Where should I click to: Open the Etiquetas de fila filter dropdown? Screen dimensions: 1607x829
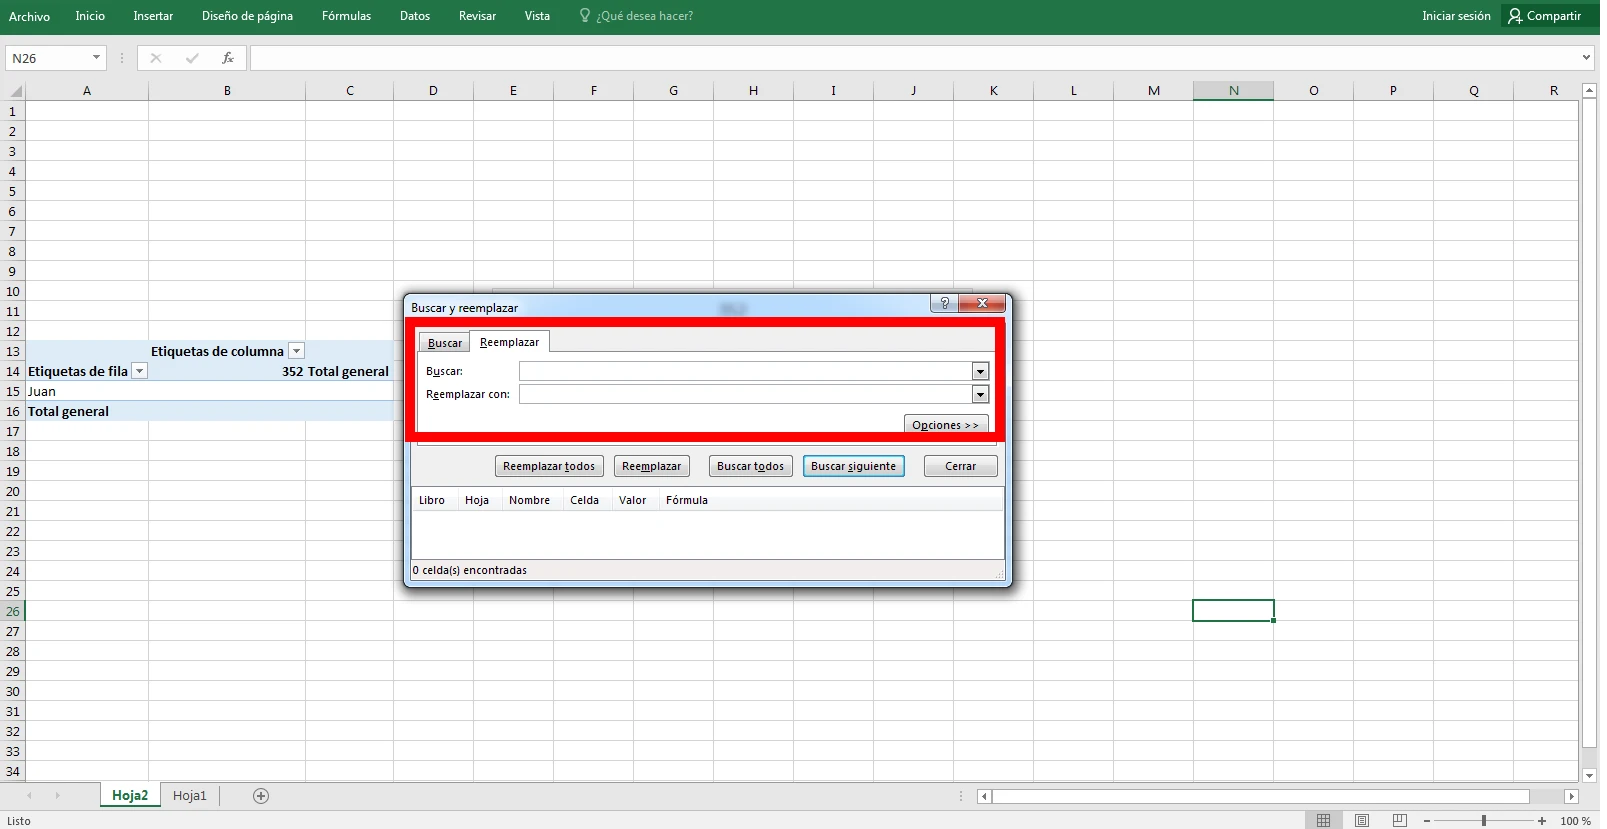pos(140,371)
